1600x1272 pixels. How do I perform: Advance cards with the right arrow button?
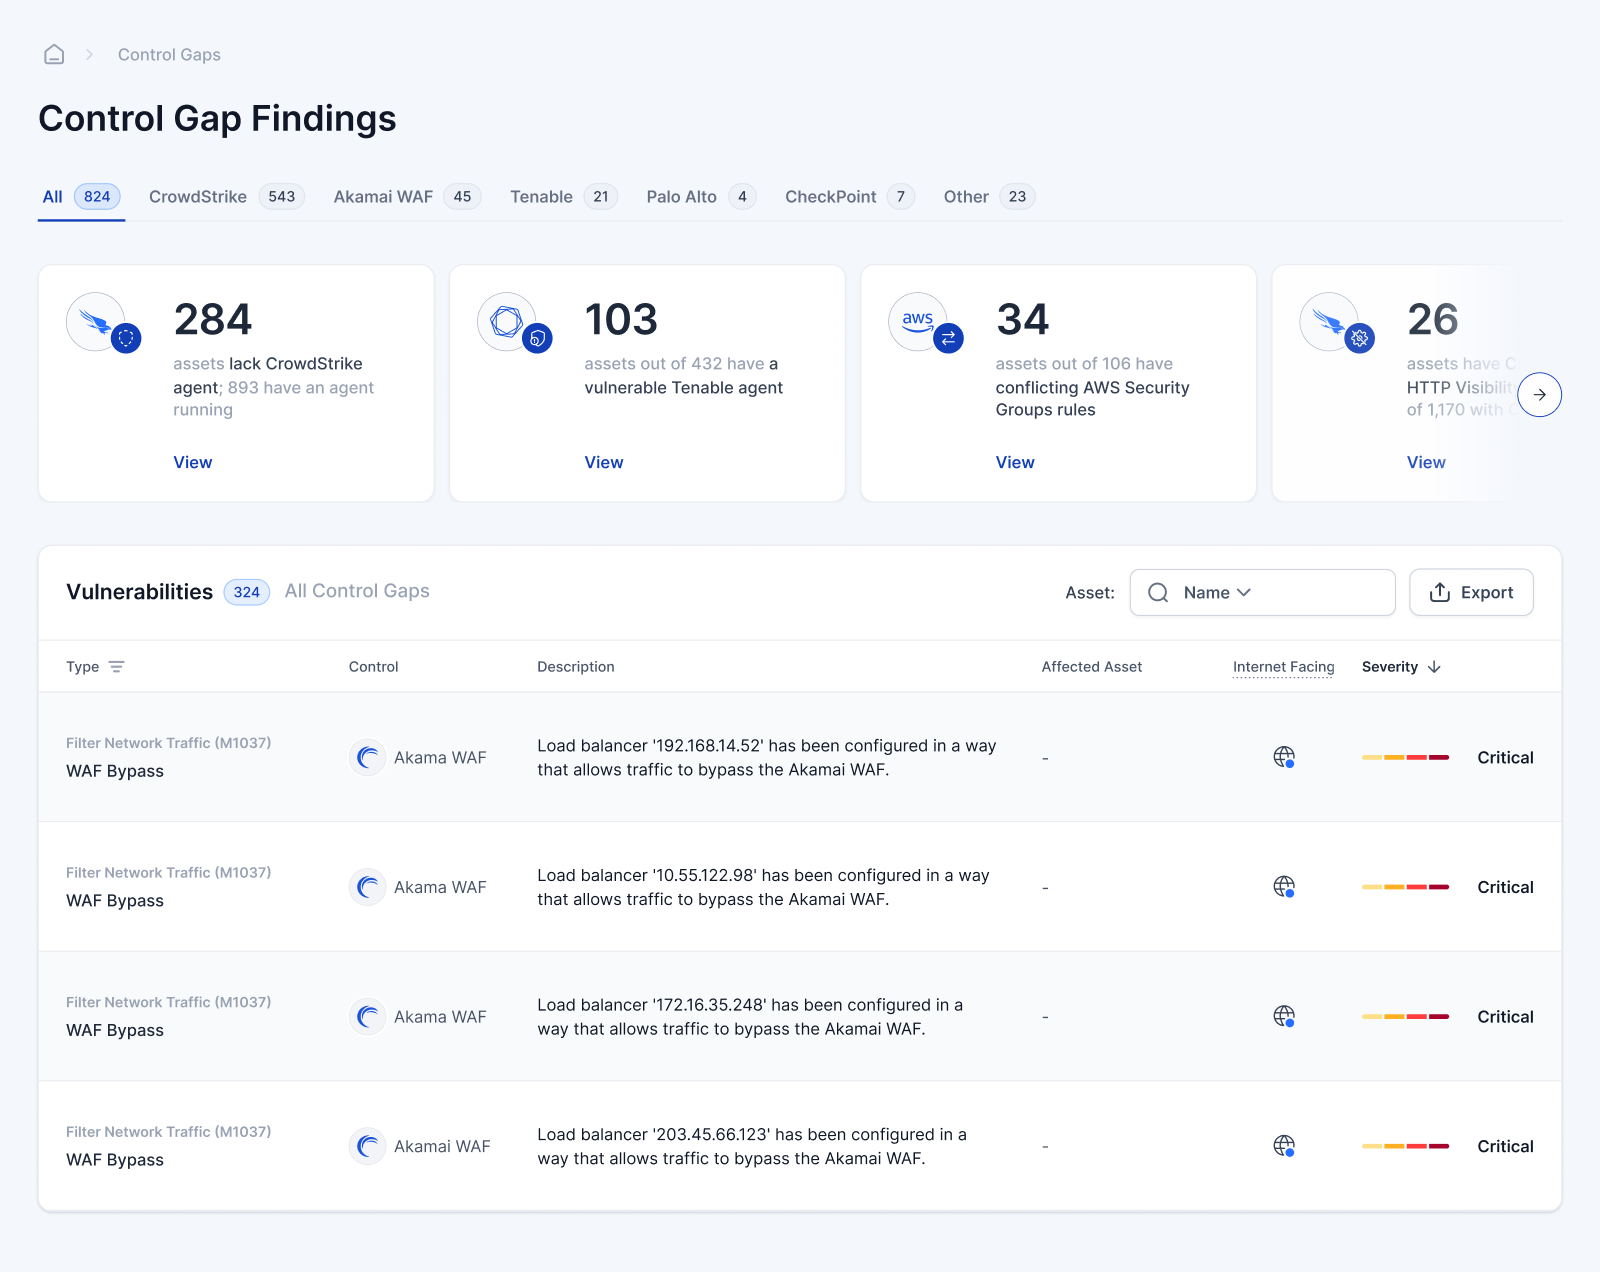coord(1539,395)
